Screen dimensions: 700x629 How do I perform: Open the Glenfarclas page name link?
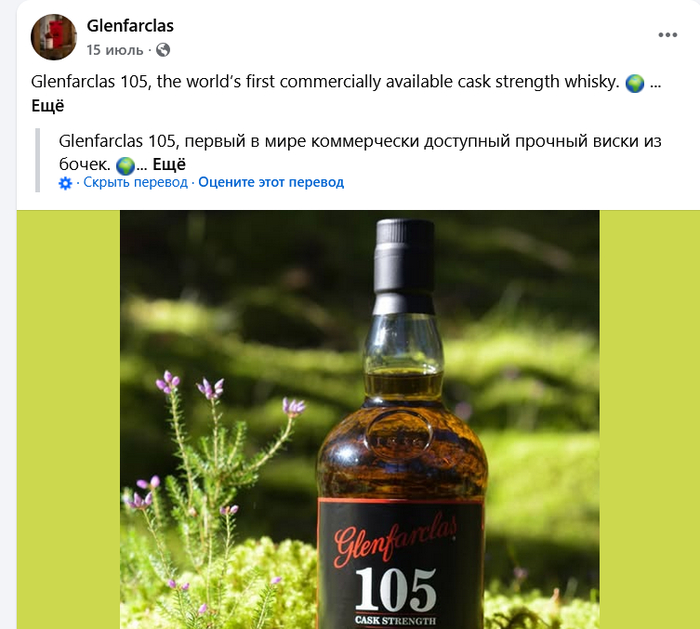130,26
